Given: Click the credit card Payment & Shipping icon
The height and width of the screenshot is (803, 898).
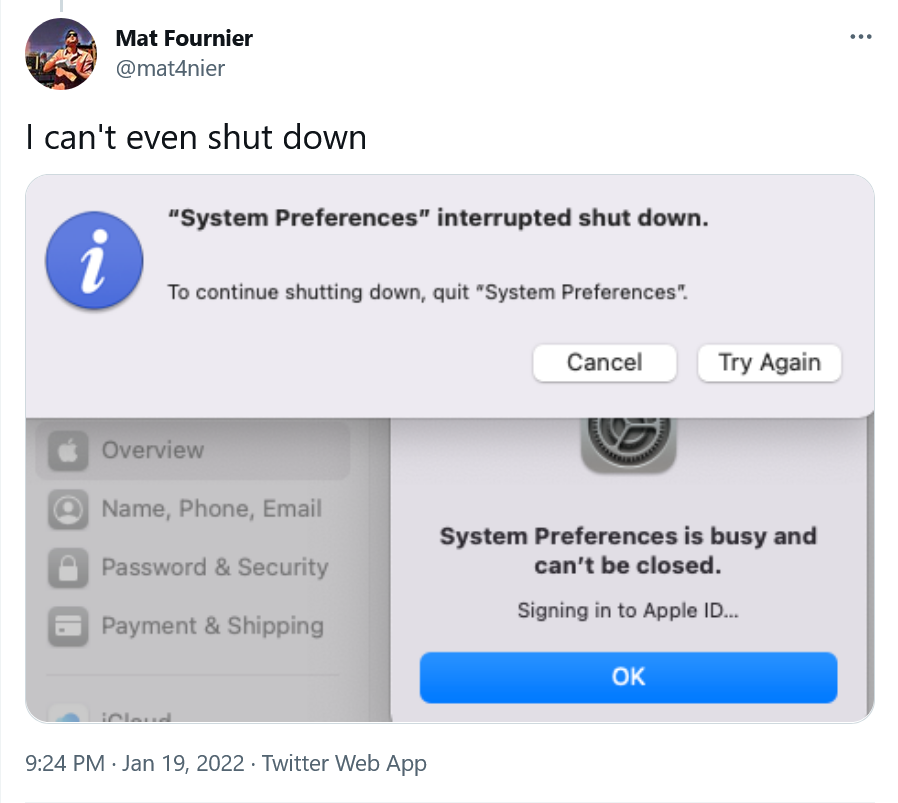Looking at the screenshot, I should click(x=68, y=626).
